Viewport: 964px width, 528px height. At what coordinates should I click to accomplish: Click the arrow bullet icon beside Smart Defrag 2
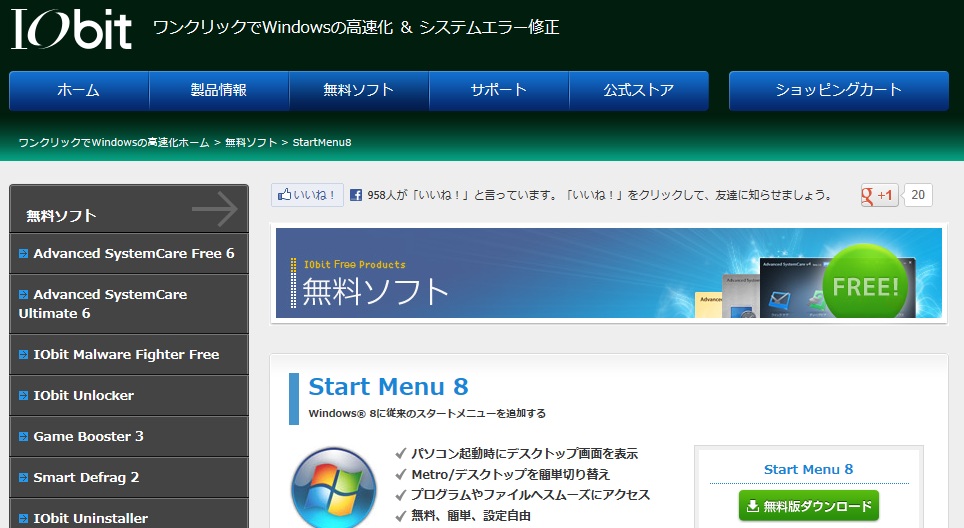point(23,478)
